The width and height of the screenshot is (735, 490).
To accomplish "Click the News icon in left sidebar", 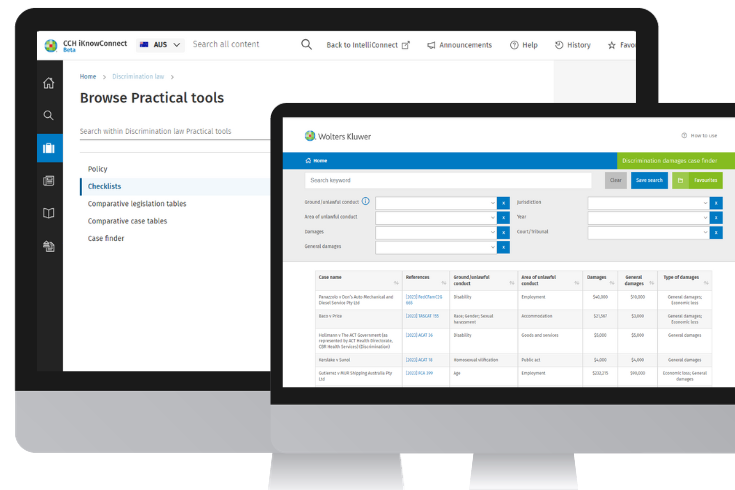I will 48,181.
